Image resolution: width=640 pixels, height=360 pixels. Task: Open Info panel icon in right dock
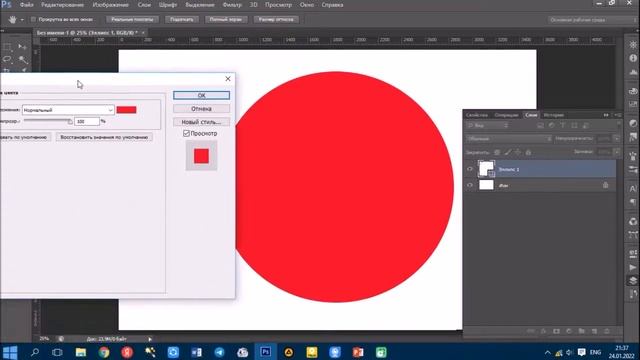(x=633, y=58)
